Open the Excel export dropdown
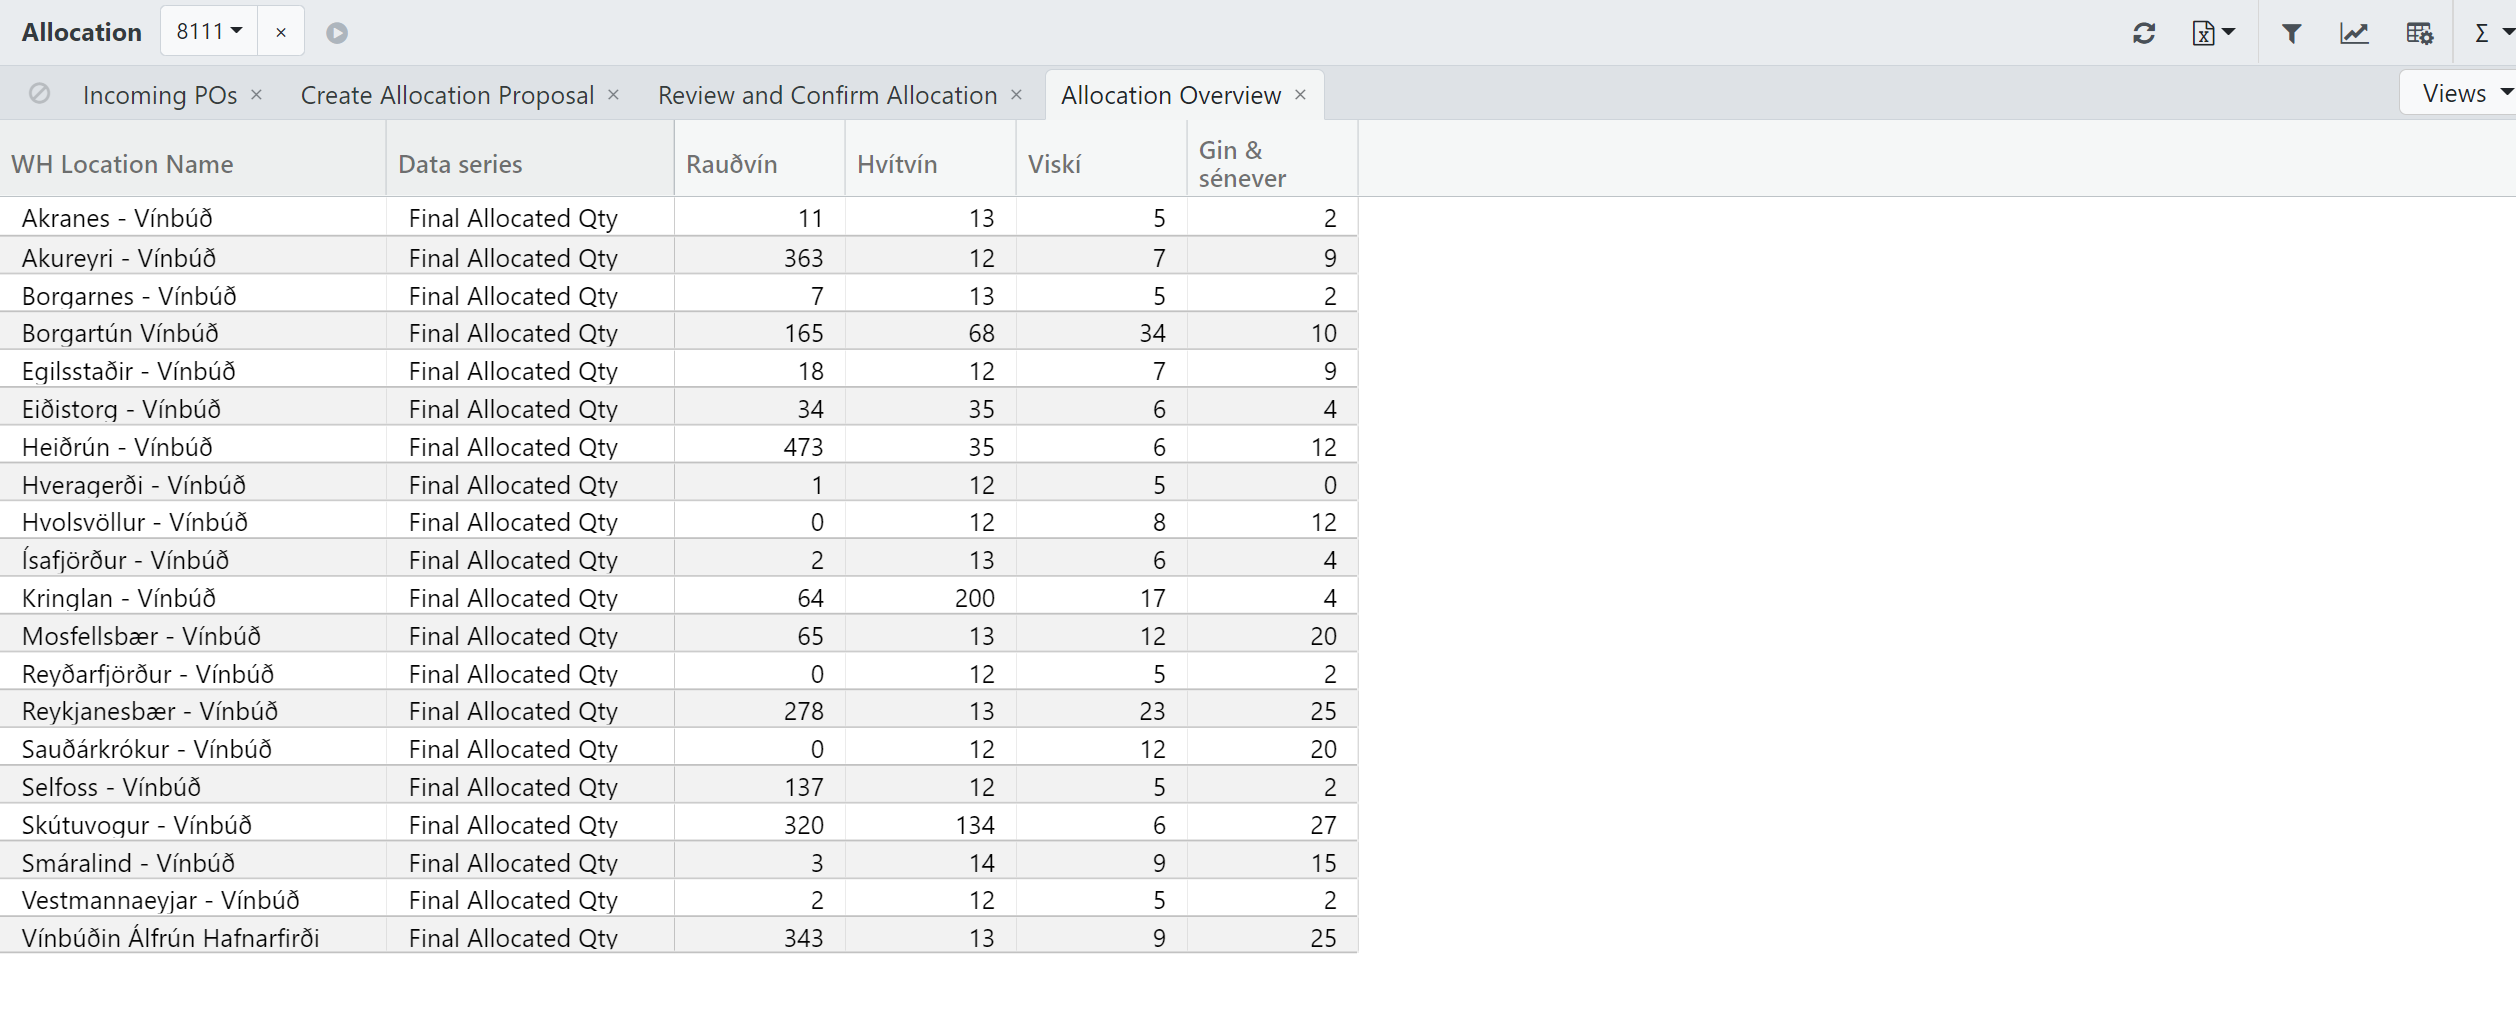Screen dimensions: 2516x1026 point(2212,33)
